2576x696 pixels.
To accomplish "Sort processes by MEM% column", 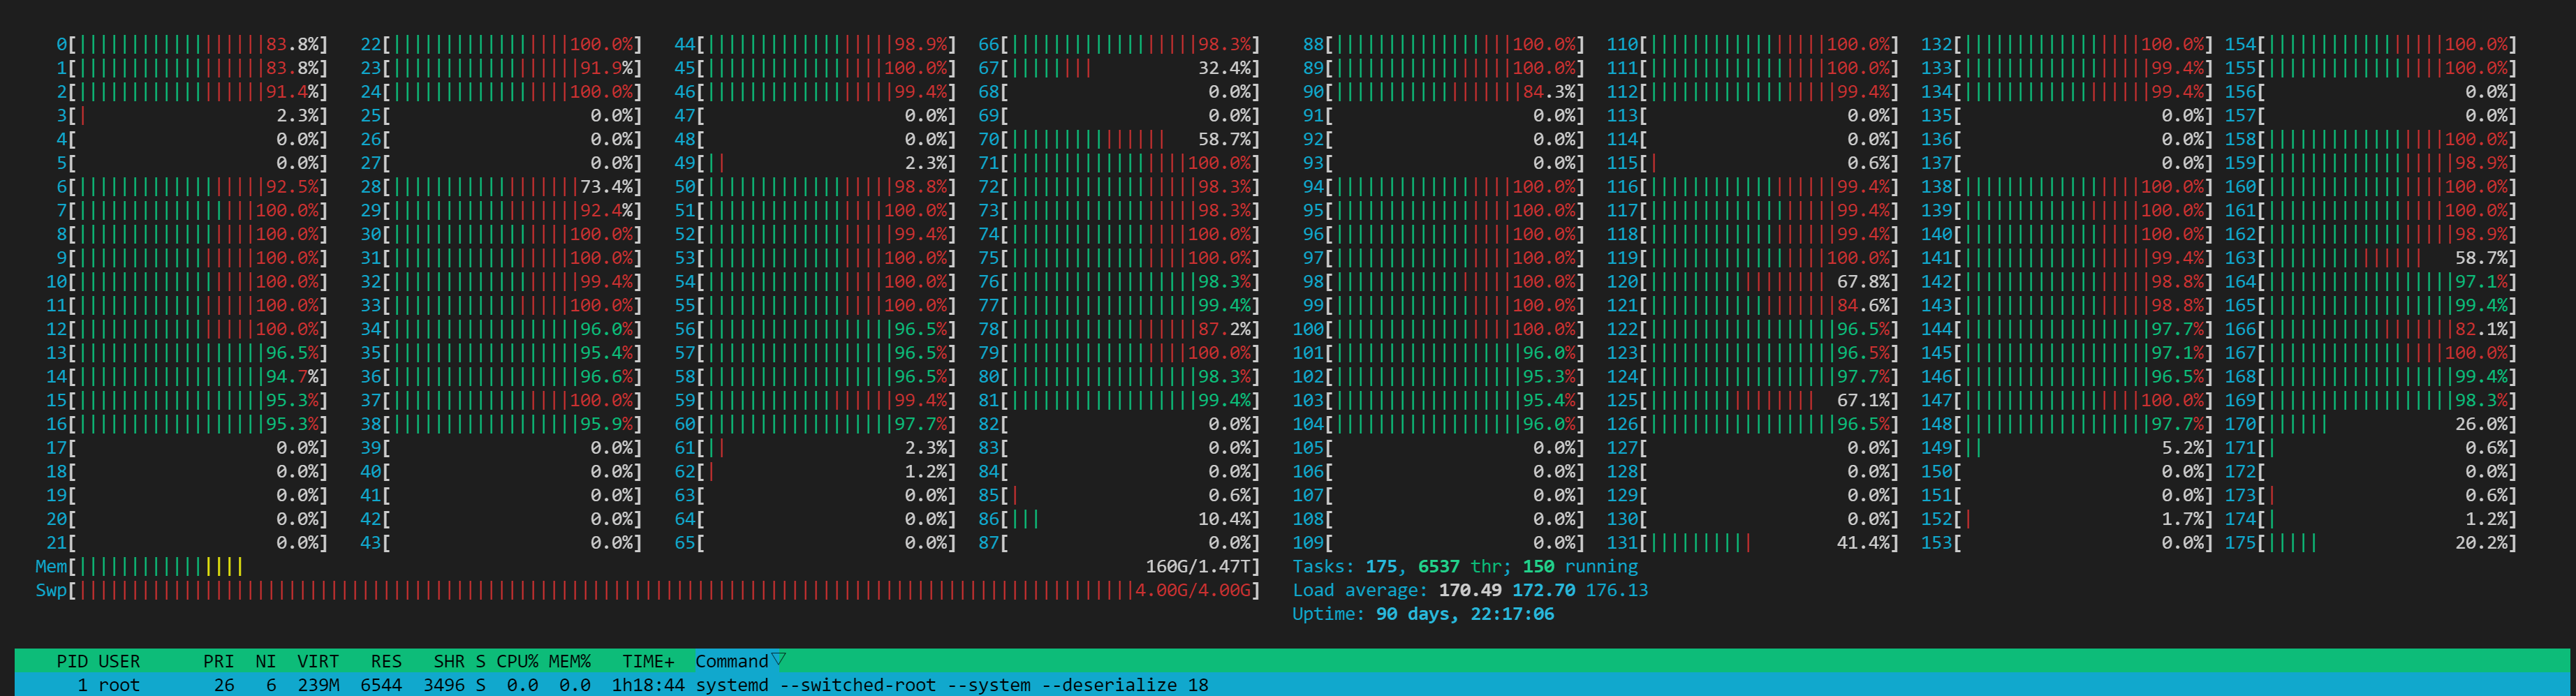I will 570,661.
